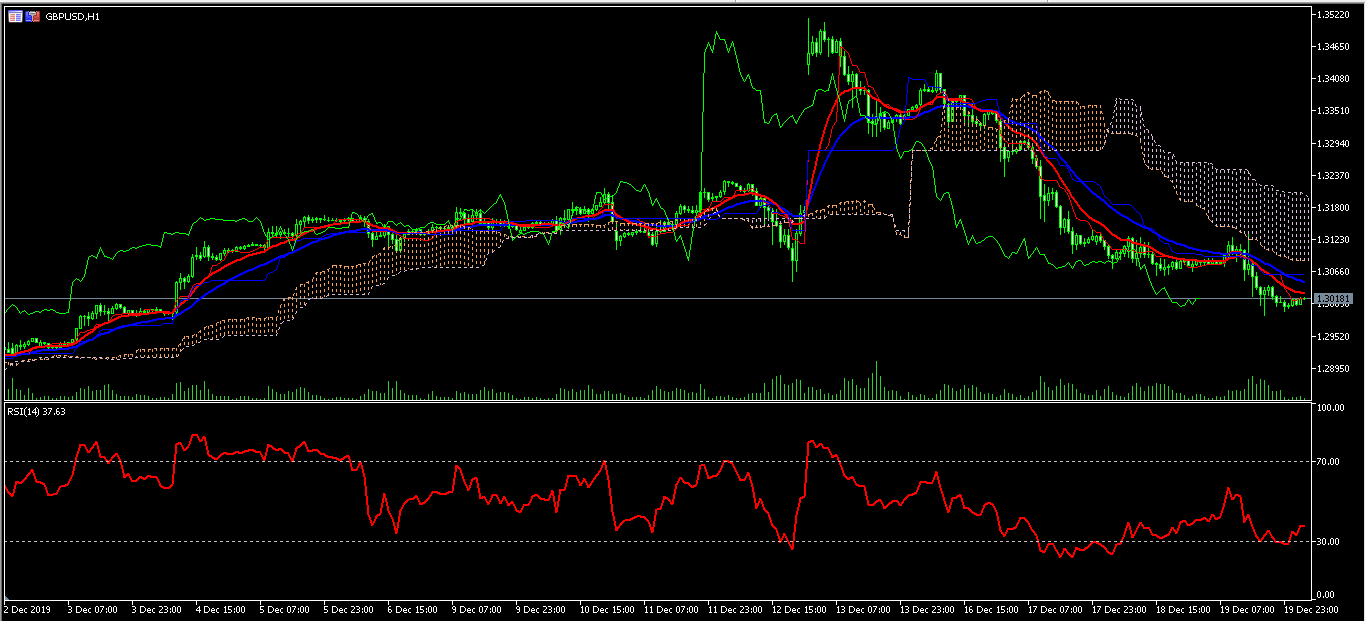Screen dimensions: 1366x621
Task: Click the RSI 70.00 level label
Action: [x=1331, y=461]
